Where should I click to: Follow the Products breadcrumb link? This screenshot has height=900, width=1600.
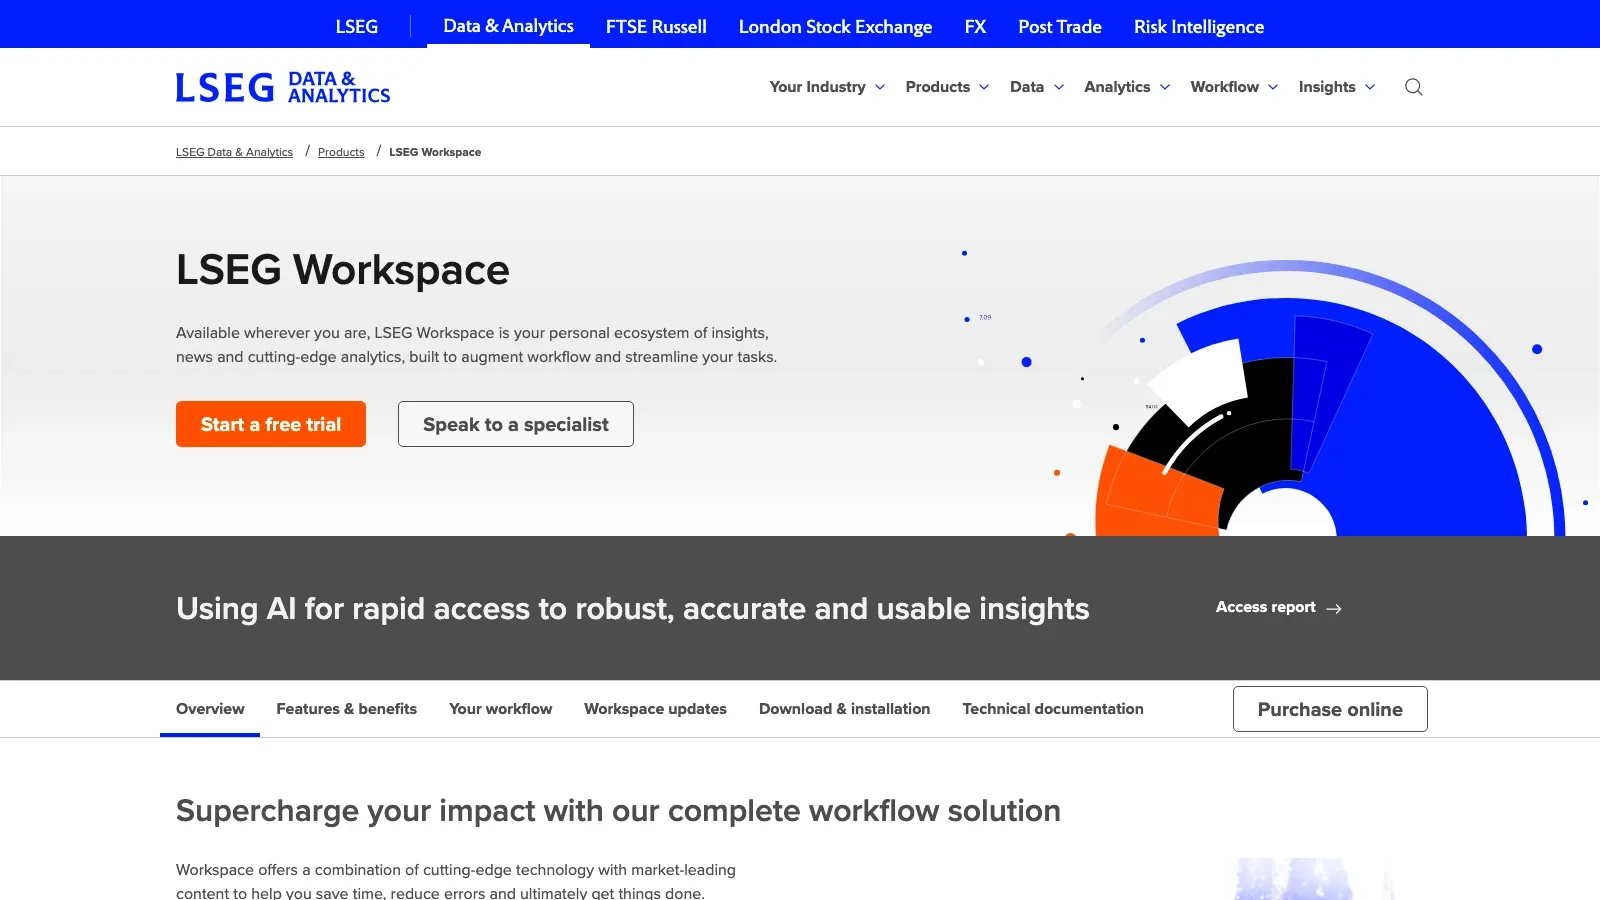coord(341,152)
